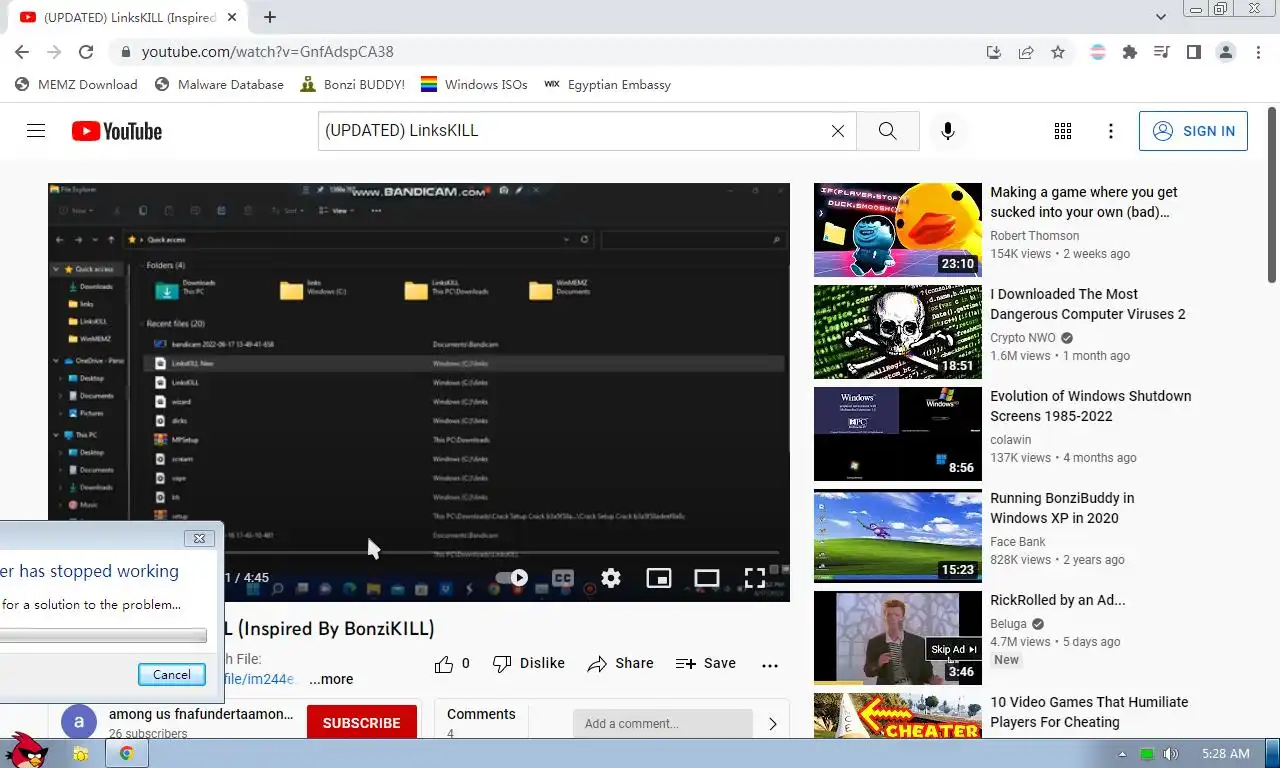The height and width of the screenshot is (768, 1280).
Task: Share this page using the address bar share icon
Action: tap(1026, 52)
